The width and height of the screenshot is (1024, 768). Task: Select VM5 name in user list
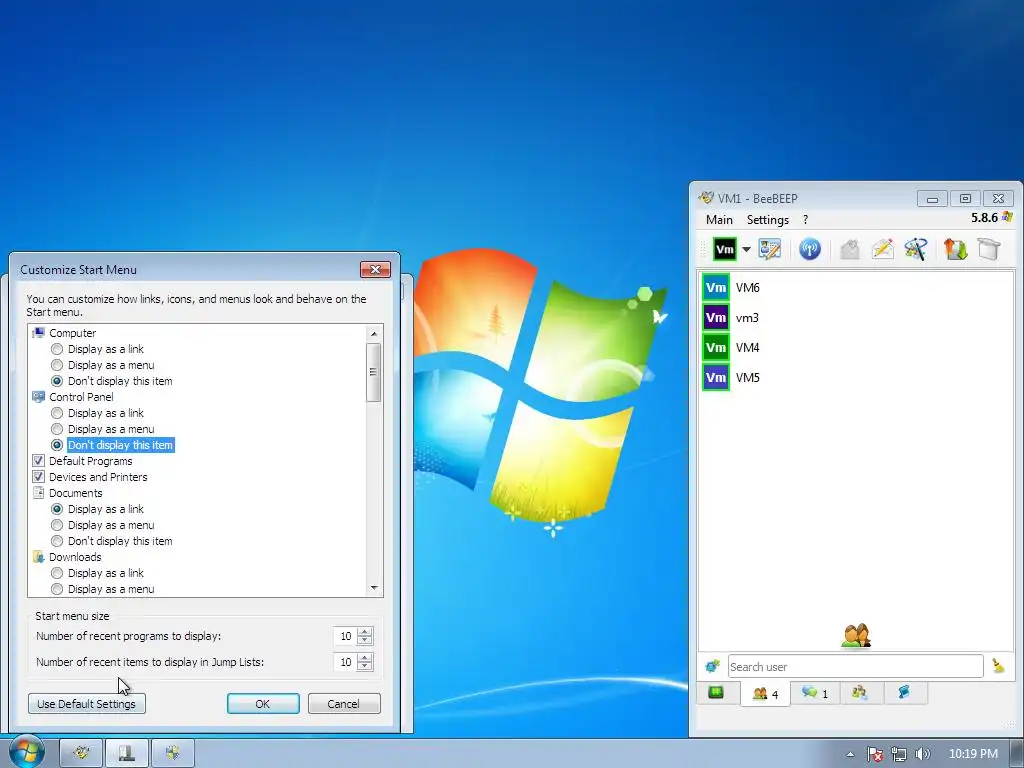(748, 377)
